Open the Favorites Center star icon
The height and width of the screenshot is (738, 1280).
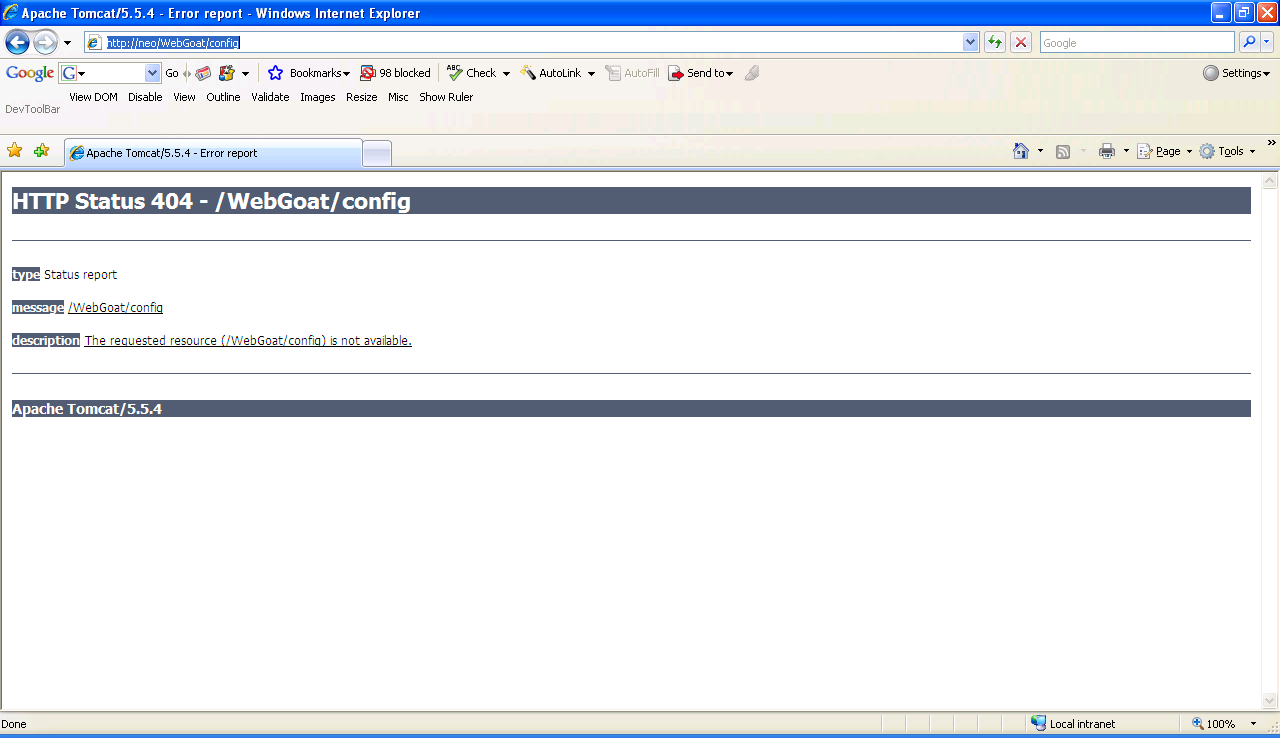click(x=15, y=151)
